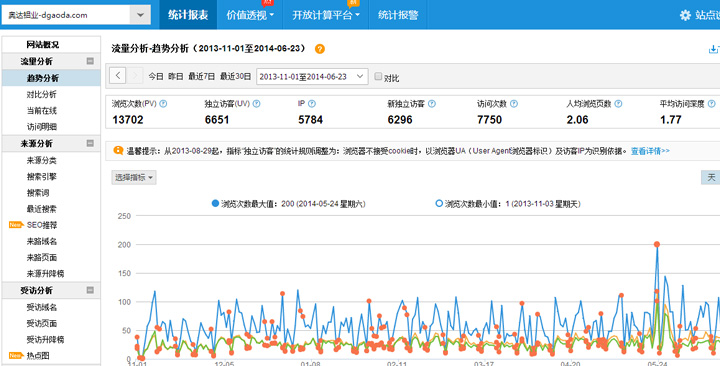Click the help icon next to 访问次数

coord(514,104)
